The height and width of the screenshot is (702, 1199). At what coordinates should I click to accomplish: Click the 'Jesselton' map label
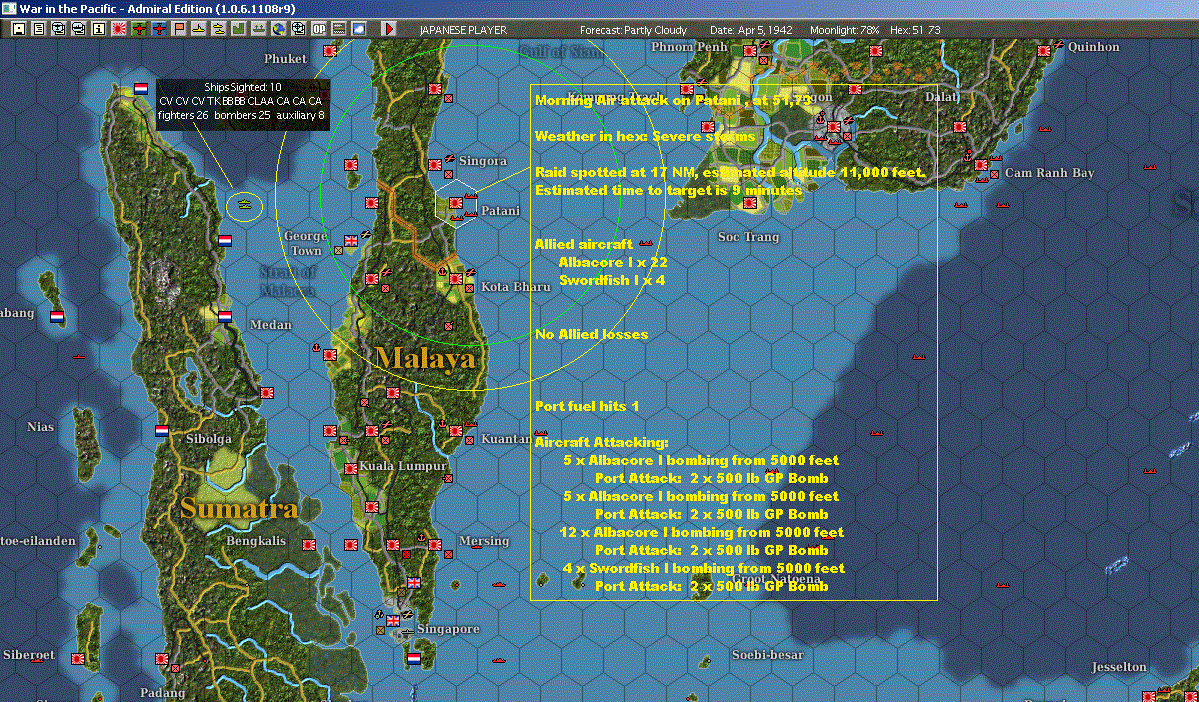(x=1119, y=667)
